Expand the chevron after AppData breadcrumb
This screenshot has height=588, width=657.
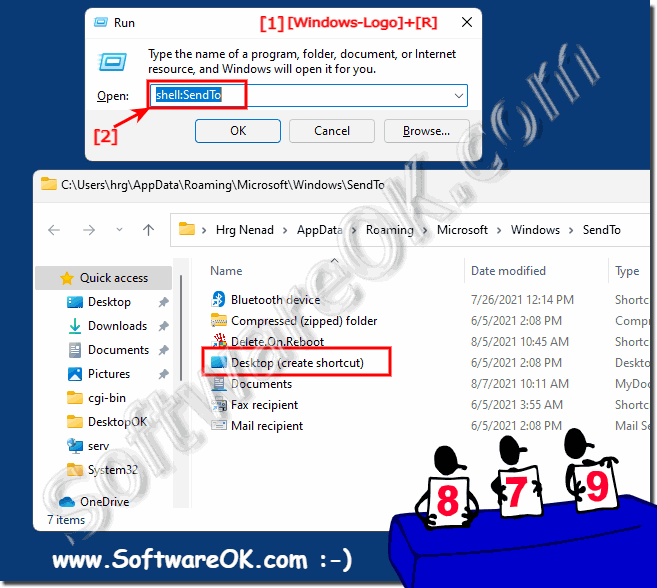click(354, 231)
